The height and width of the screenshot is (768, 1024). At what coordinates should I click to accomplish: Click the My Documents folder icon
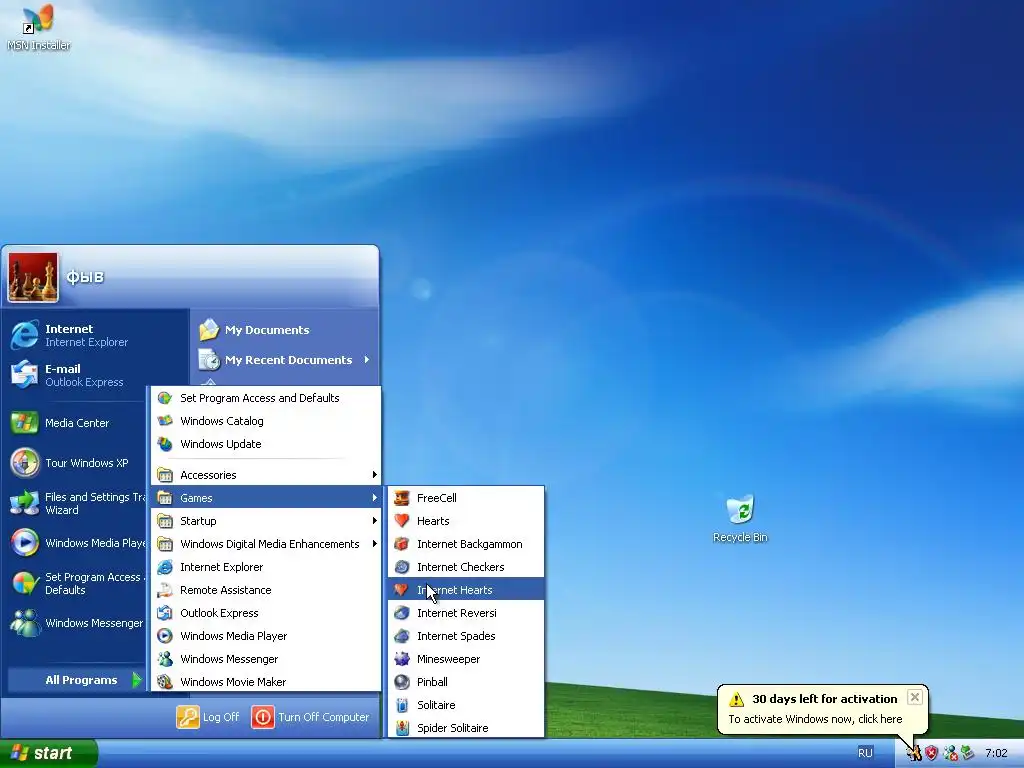coord(209,330)
